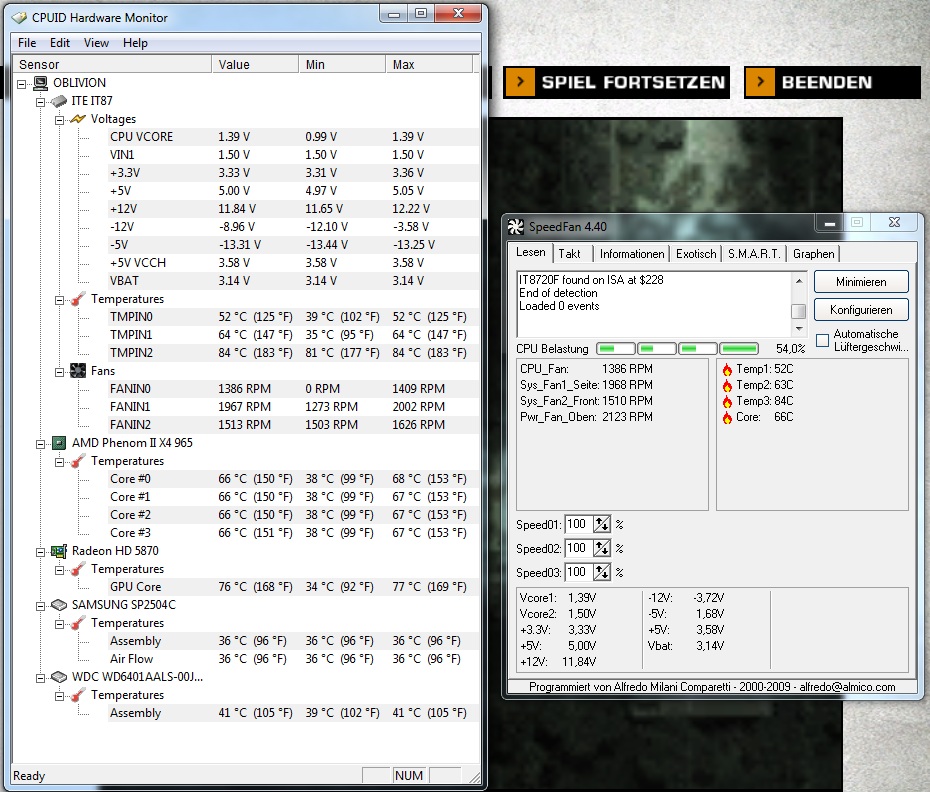Click the Konfigurieren button

861,310
